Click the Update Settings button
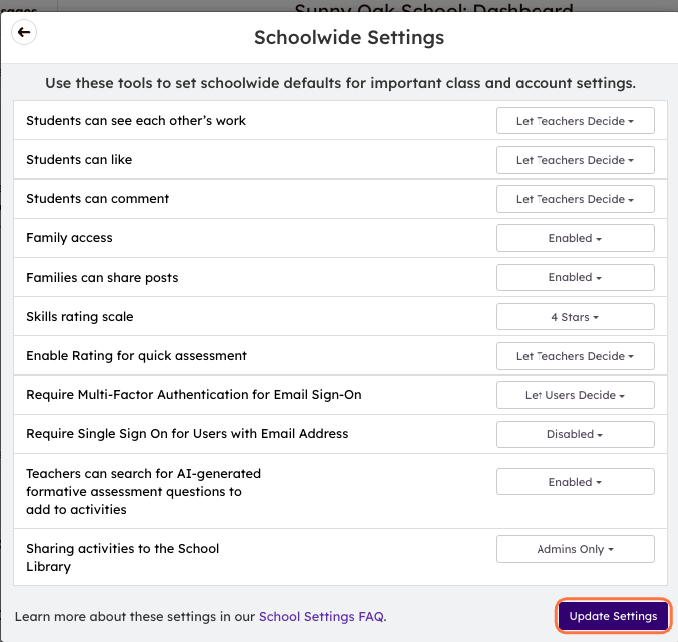Image resolution: width=678 pixels, height=642 pixels. [613, 616]
